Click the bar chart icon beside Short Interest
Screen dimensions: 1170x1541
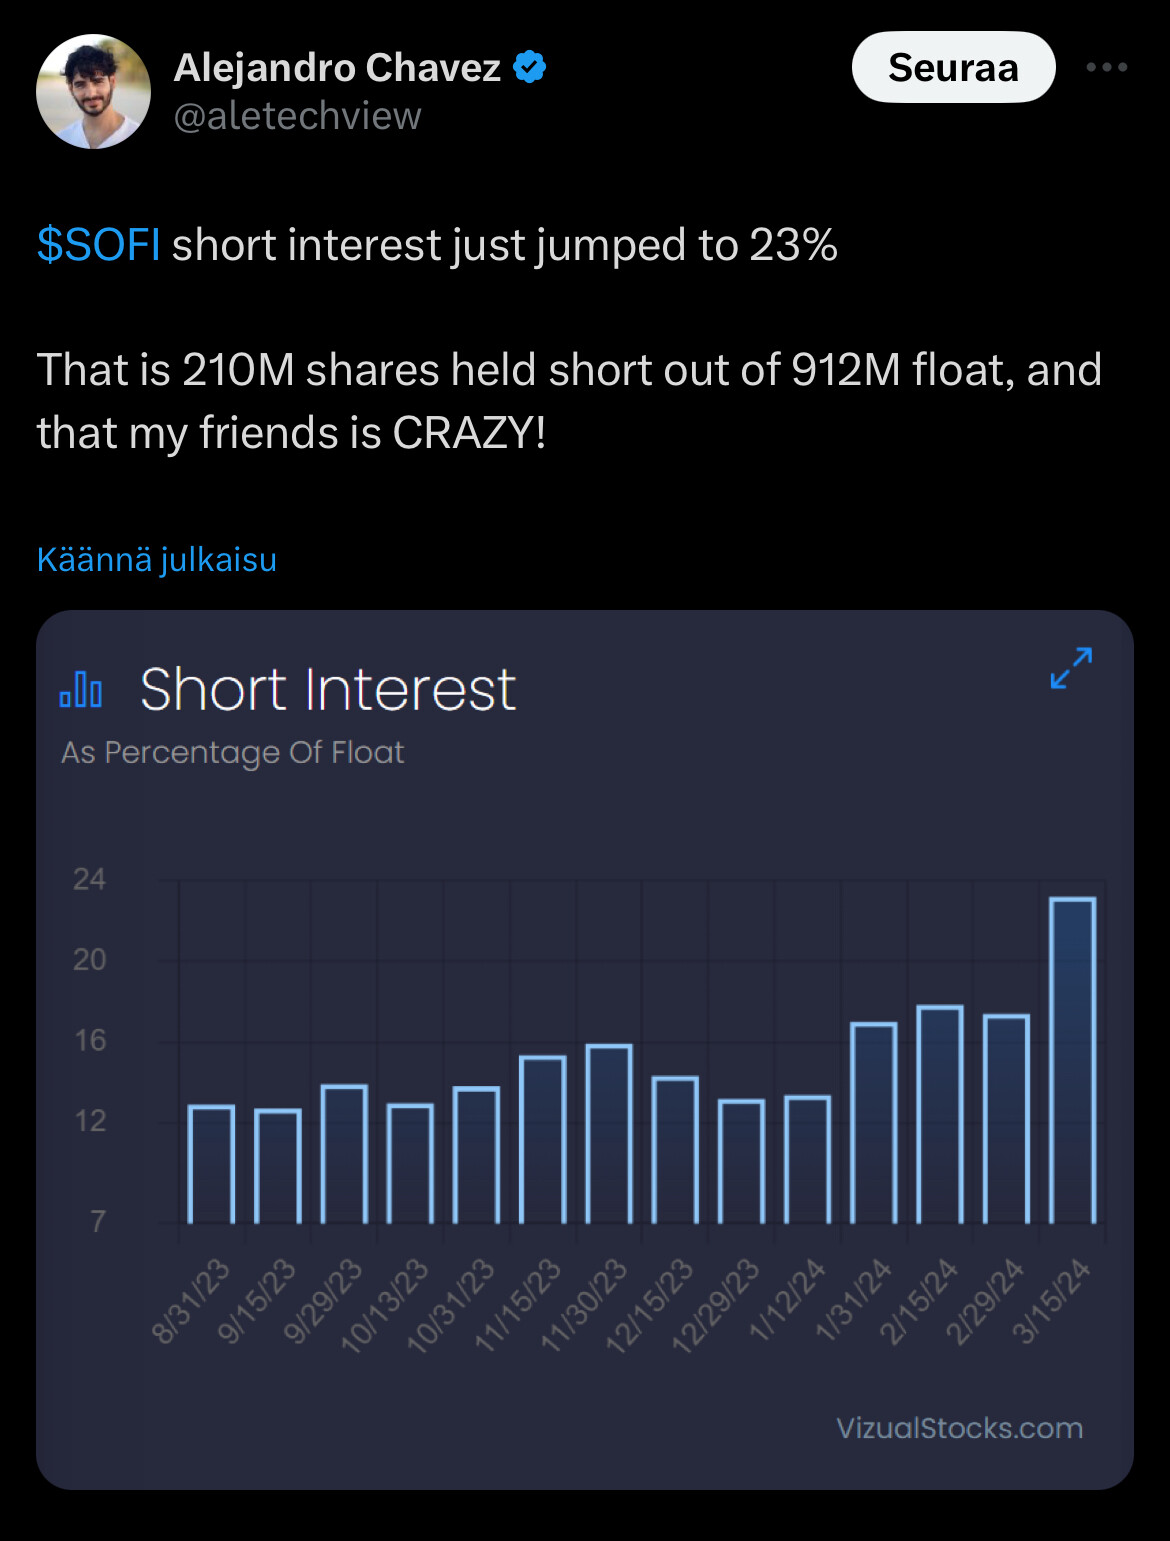pos(81,689)
